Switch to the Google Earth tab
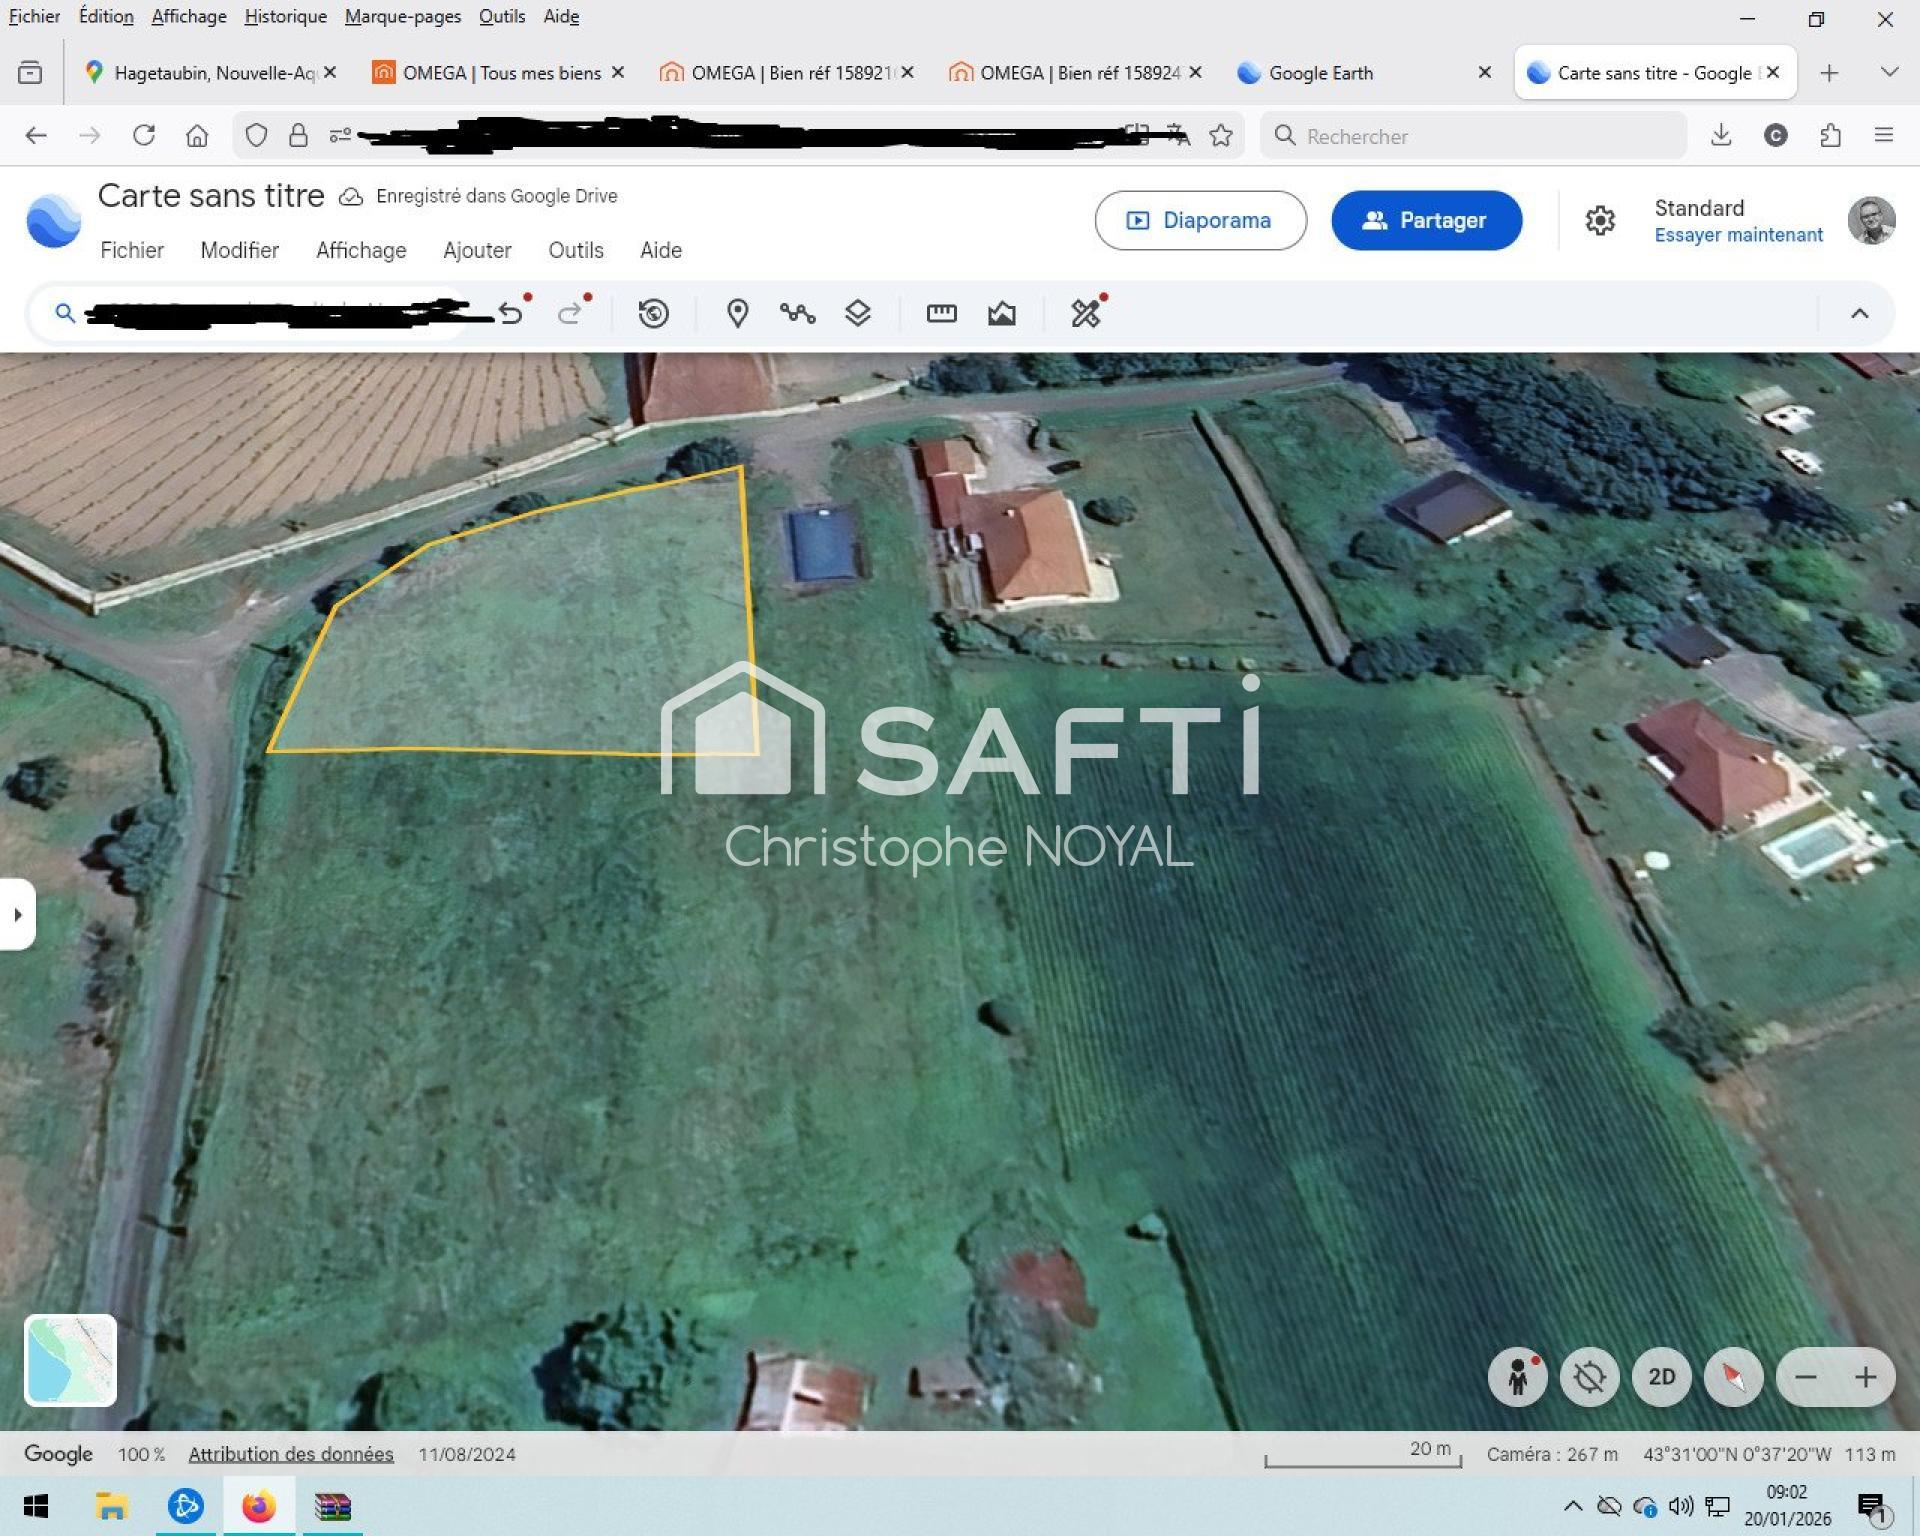 (x=1320, y=73)
